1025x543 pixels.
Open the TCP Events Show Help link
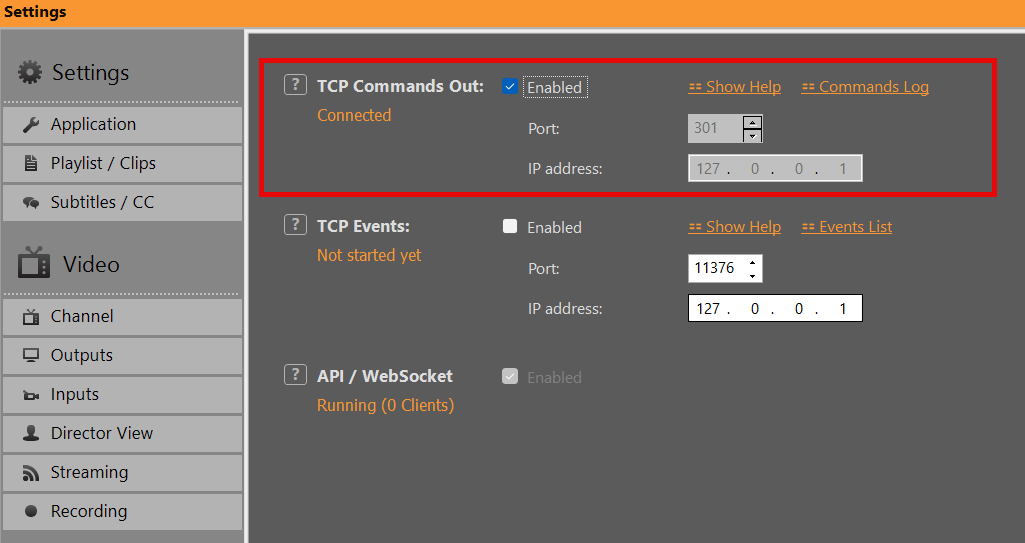[734, 227]
